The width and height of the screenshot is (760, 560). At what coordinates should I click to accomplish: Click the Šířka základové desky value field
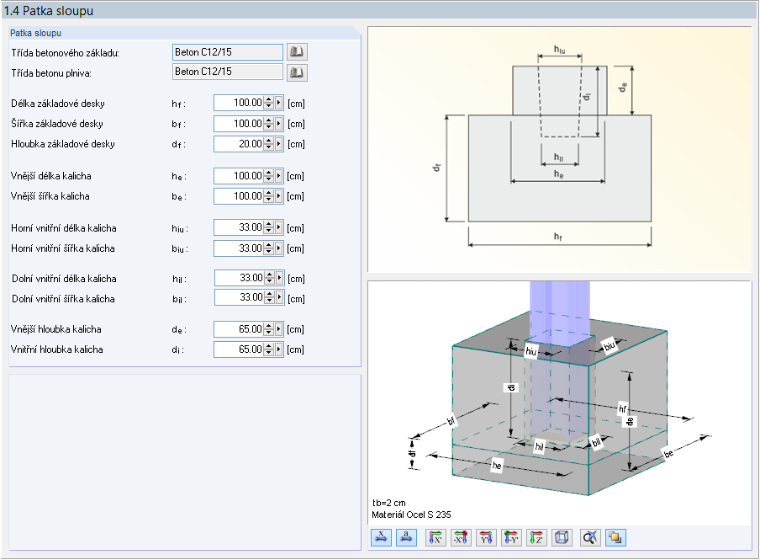point(239,124)
